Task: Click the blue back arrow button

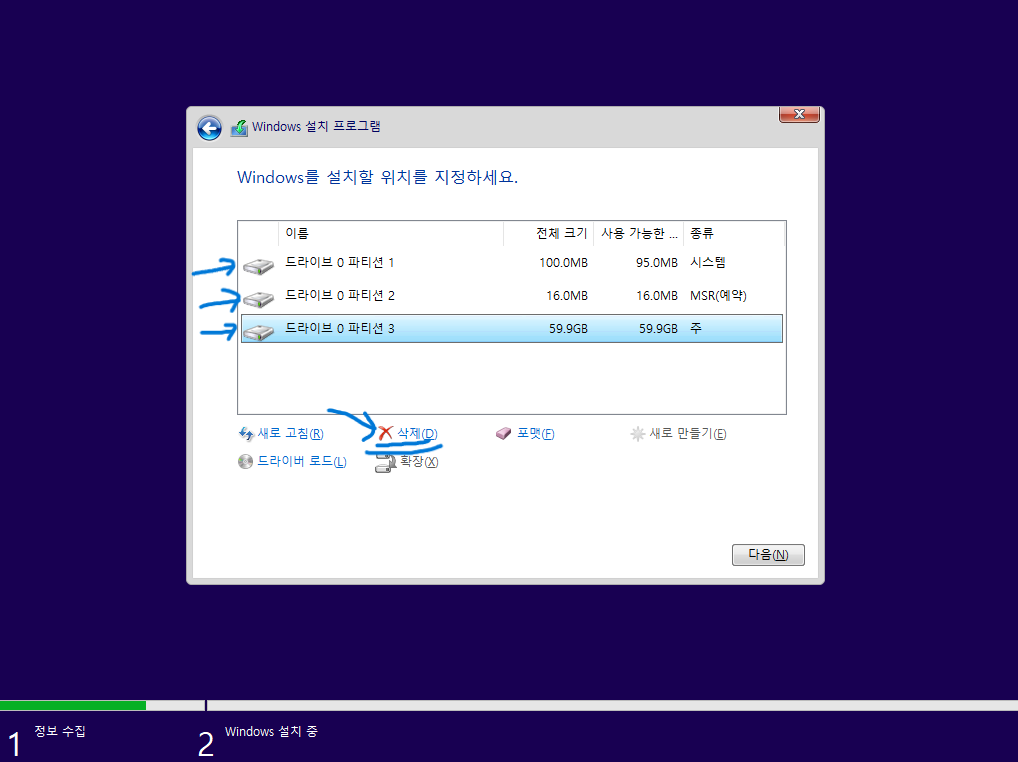Action: click(x=209, y=128)
